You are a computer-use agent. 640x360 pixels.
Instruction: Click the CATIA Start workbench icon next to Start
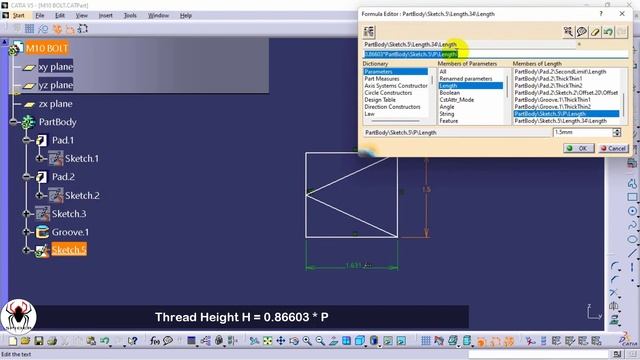coord(5,15)
